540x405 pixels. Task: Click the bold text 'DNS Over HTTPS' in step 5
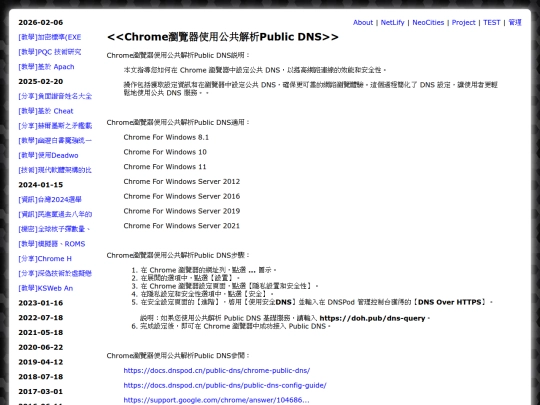tap(450, 302)
